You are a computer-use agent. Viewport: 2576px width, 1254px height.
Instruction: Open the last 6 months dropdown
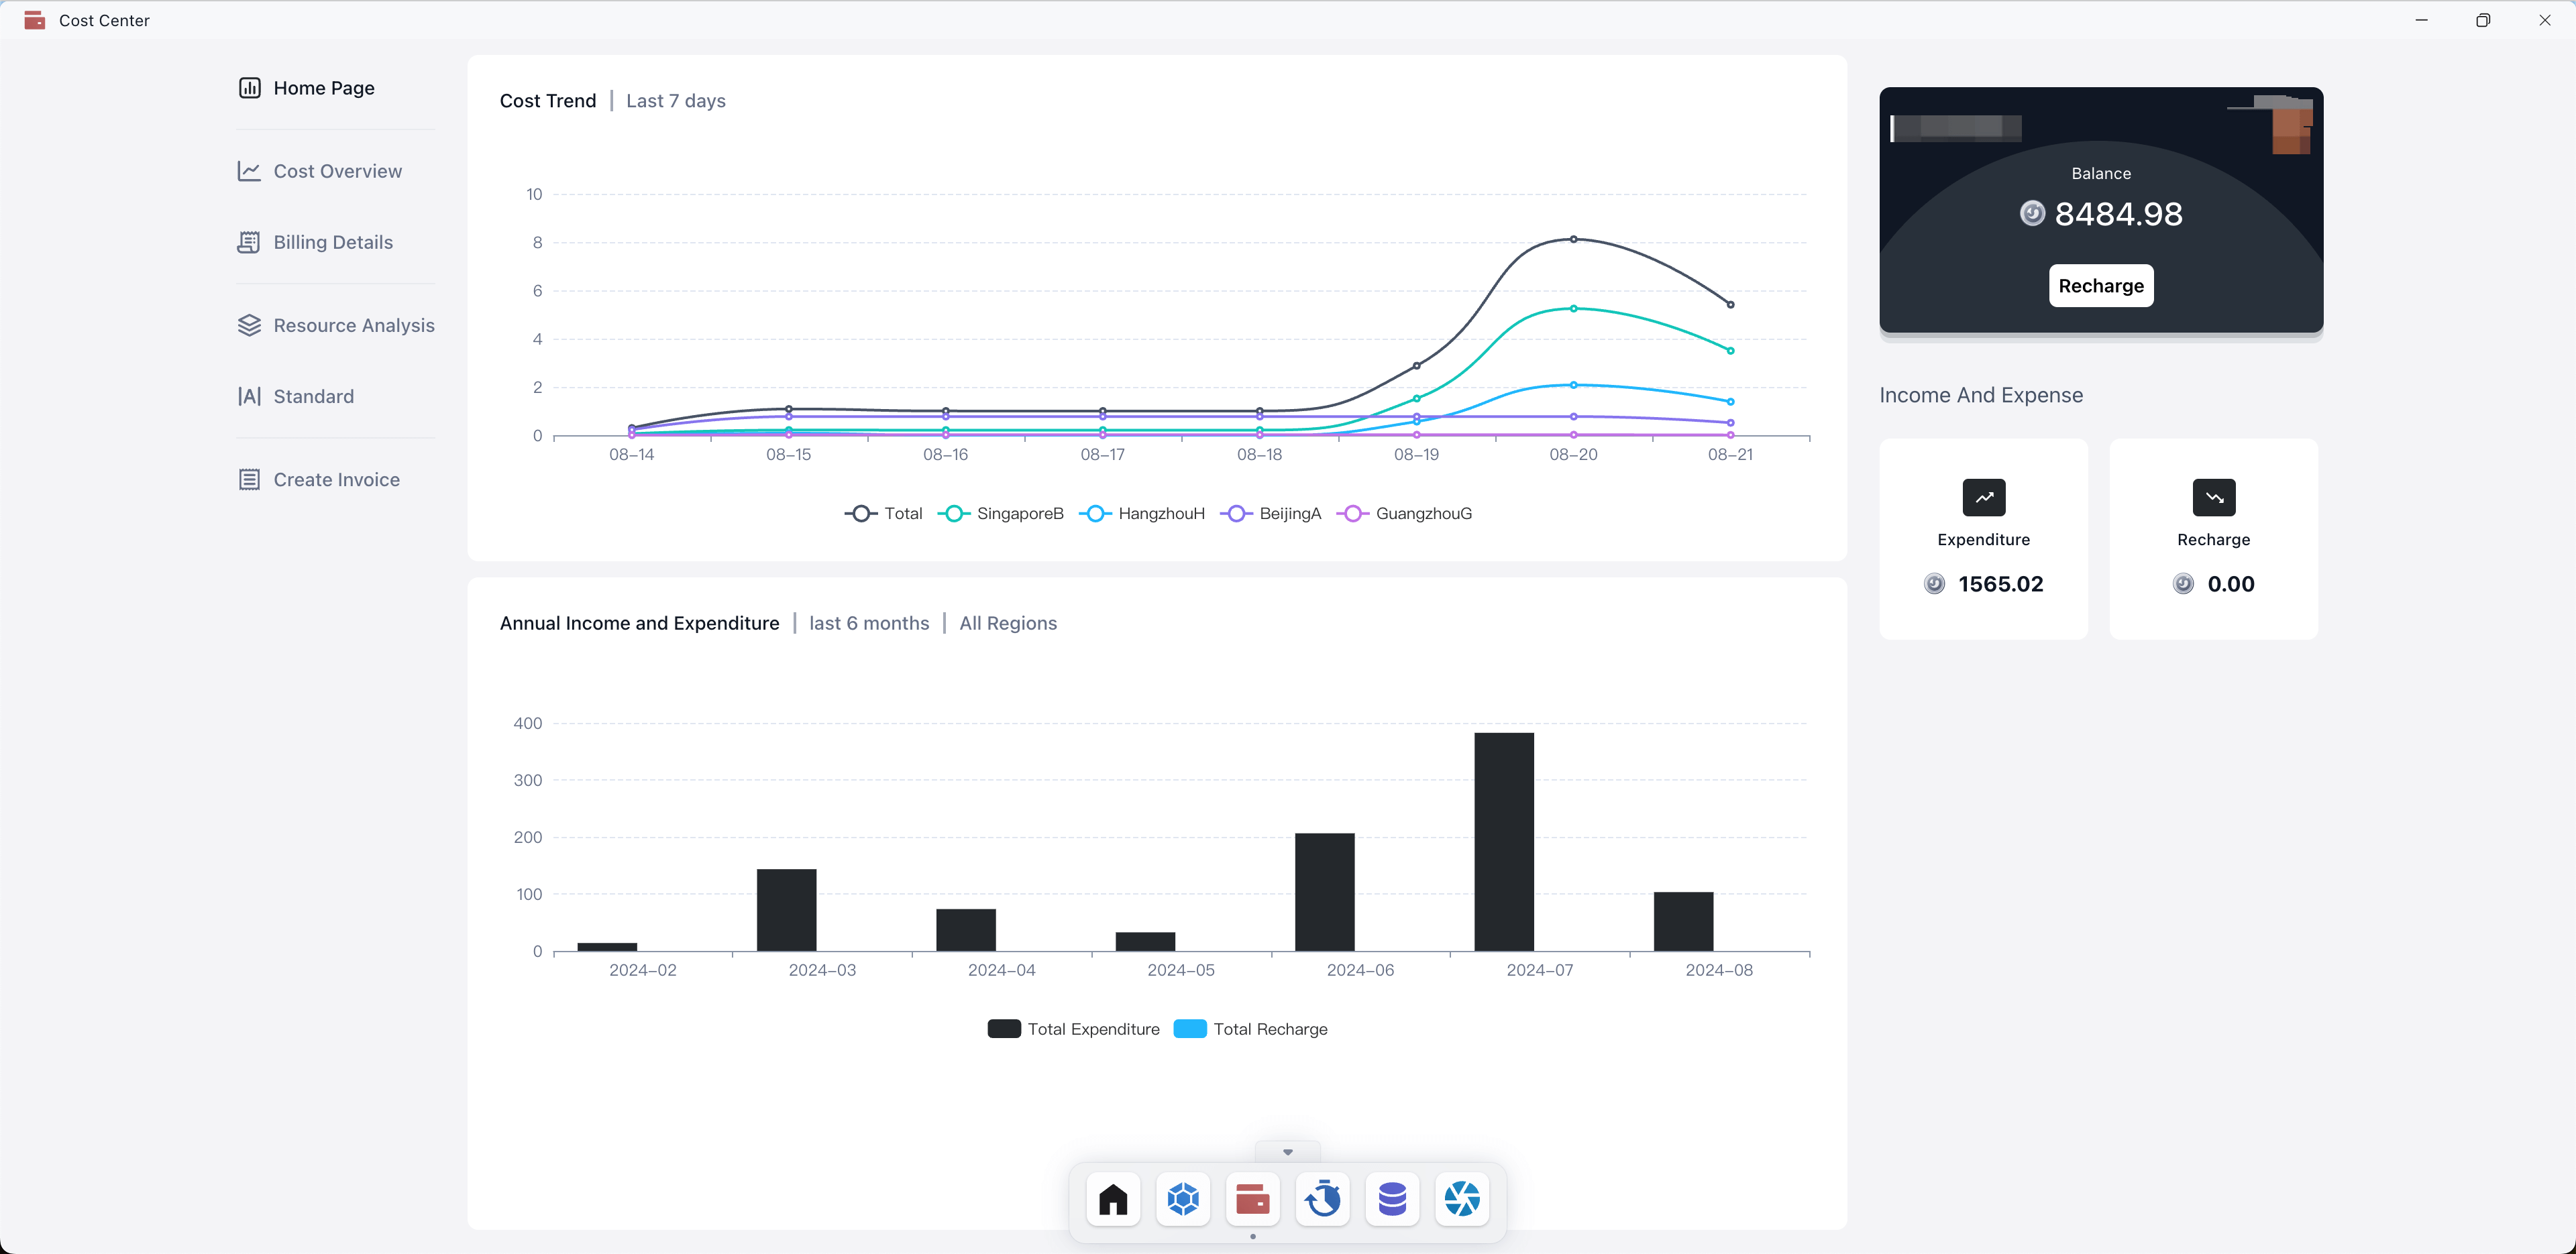coord(868,623)
